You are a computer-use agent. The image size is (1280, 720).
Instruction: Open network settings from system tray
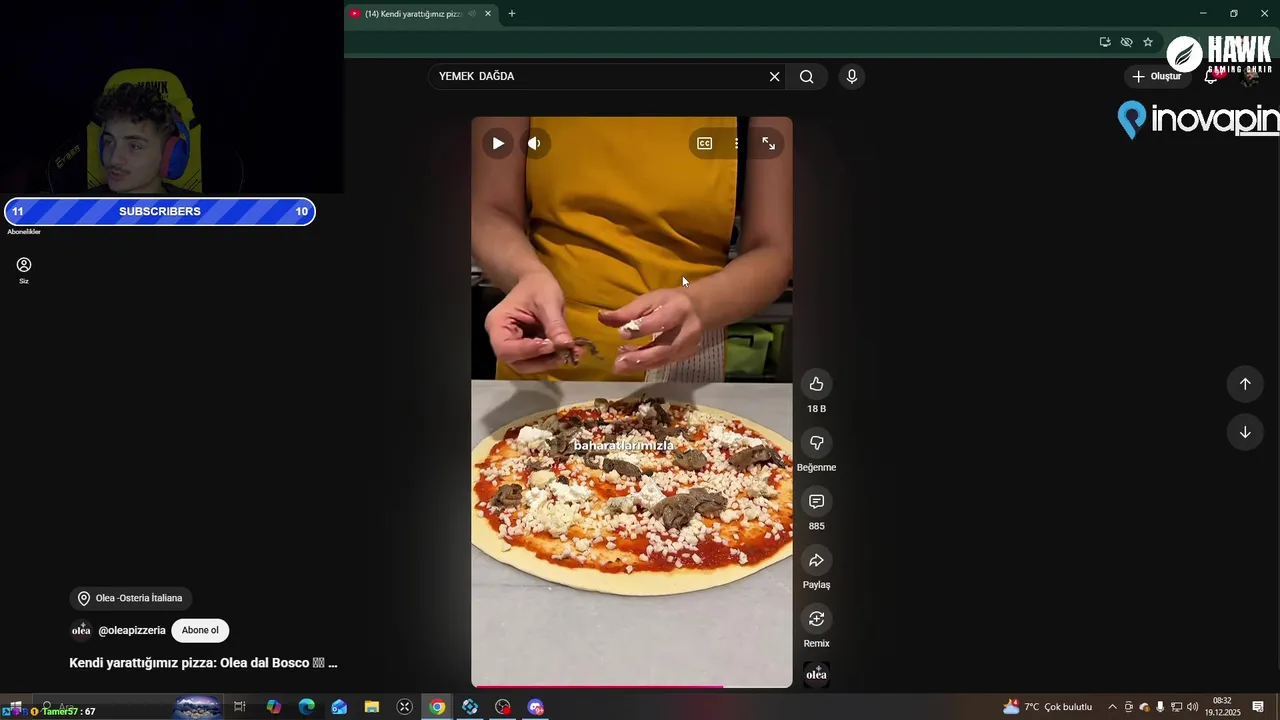point(1176,707)
